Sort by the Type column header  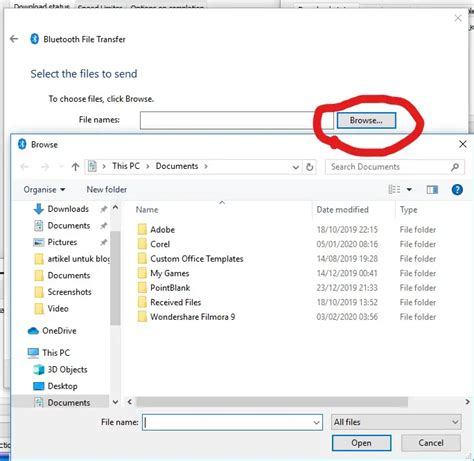[x=409, y=210]
